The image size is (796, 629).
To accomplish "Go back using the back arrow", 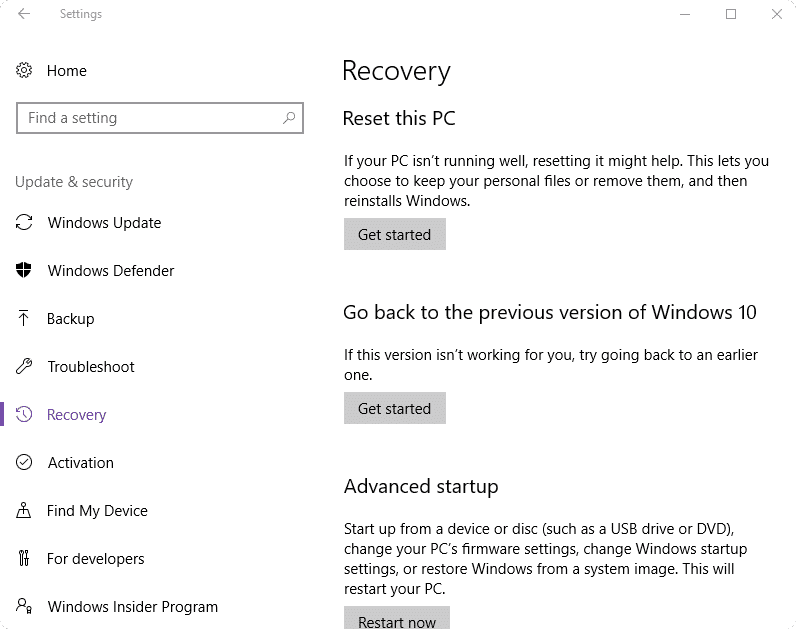I will coord(24,14).
